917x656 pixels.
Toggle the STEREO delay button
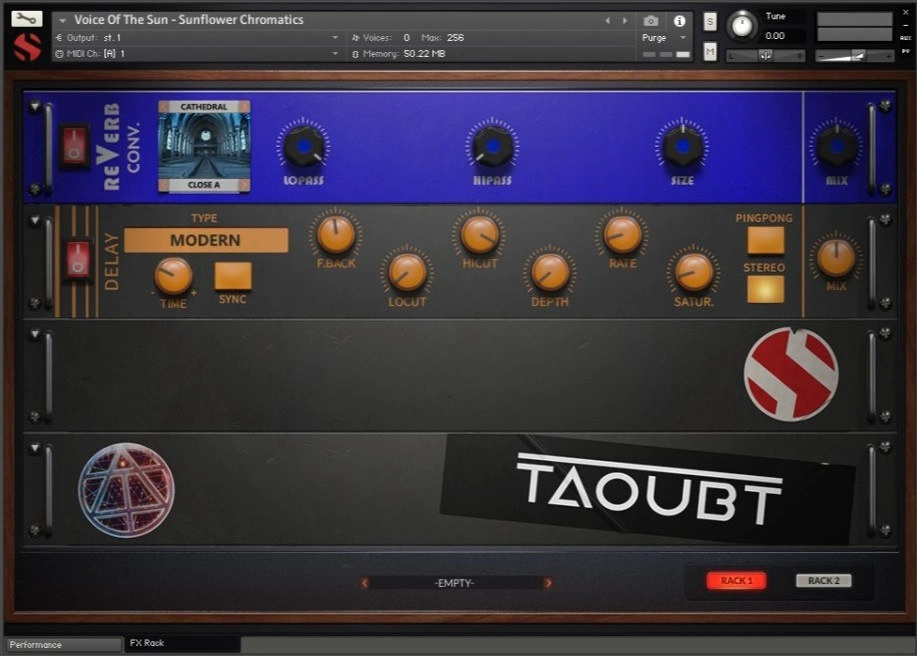[766, 289]
